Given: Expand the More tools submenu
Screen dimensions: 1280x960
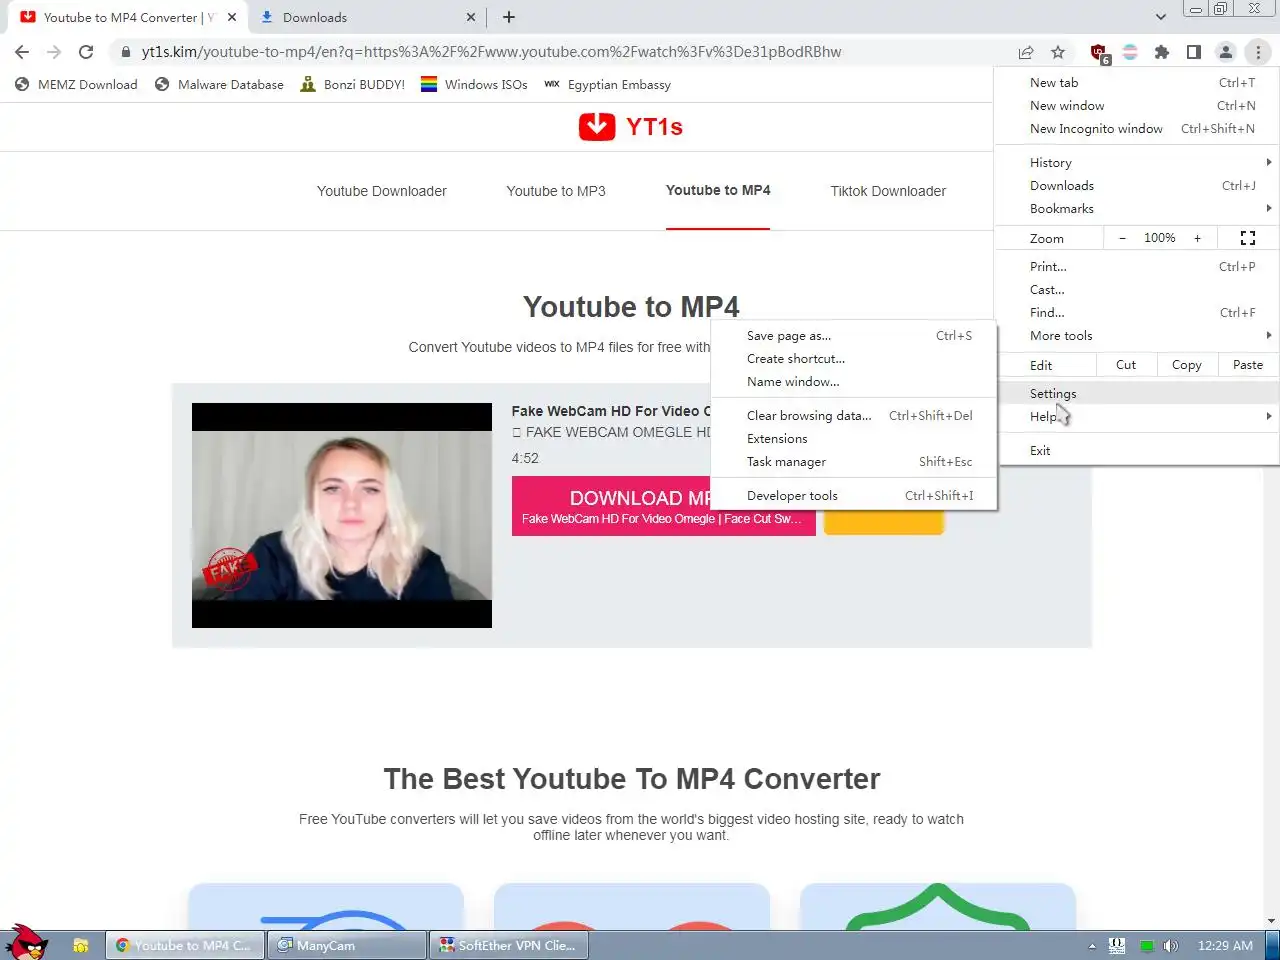Looking at the screenshot, I should click(x=1137, y=336).
